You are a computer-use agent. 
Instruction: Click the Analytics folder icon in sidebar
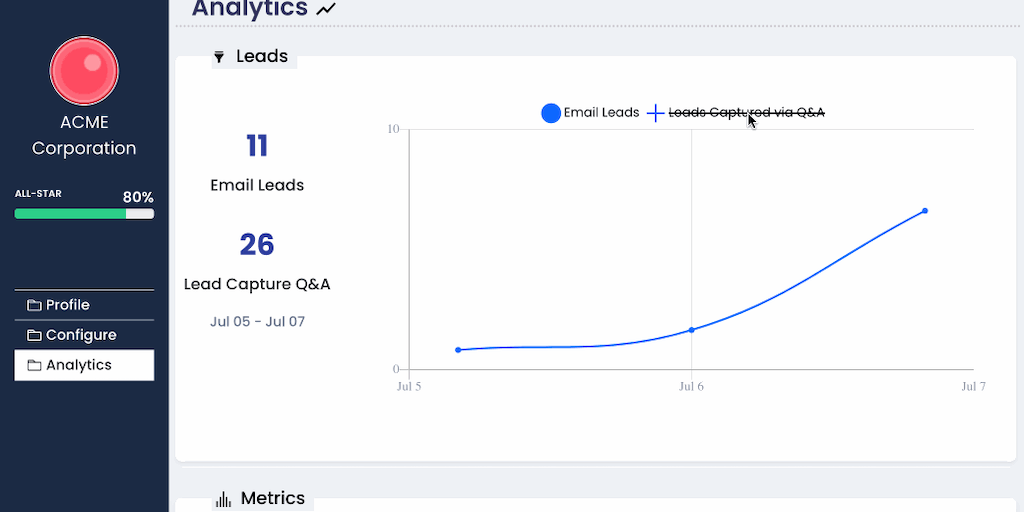(34, 365)
